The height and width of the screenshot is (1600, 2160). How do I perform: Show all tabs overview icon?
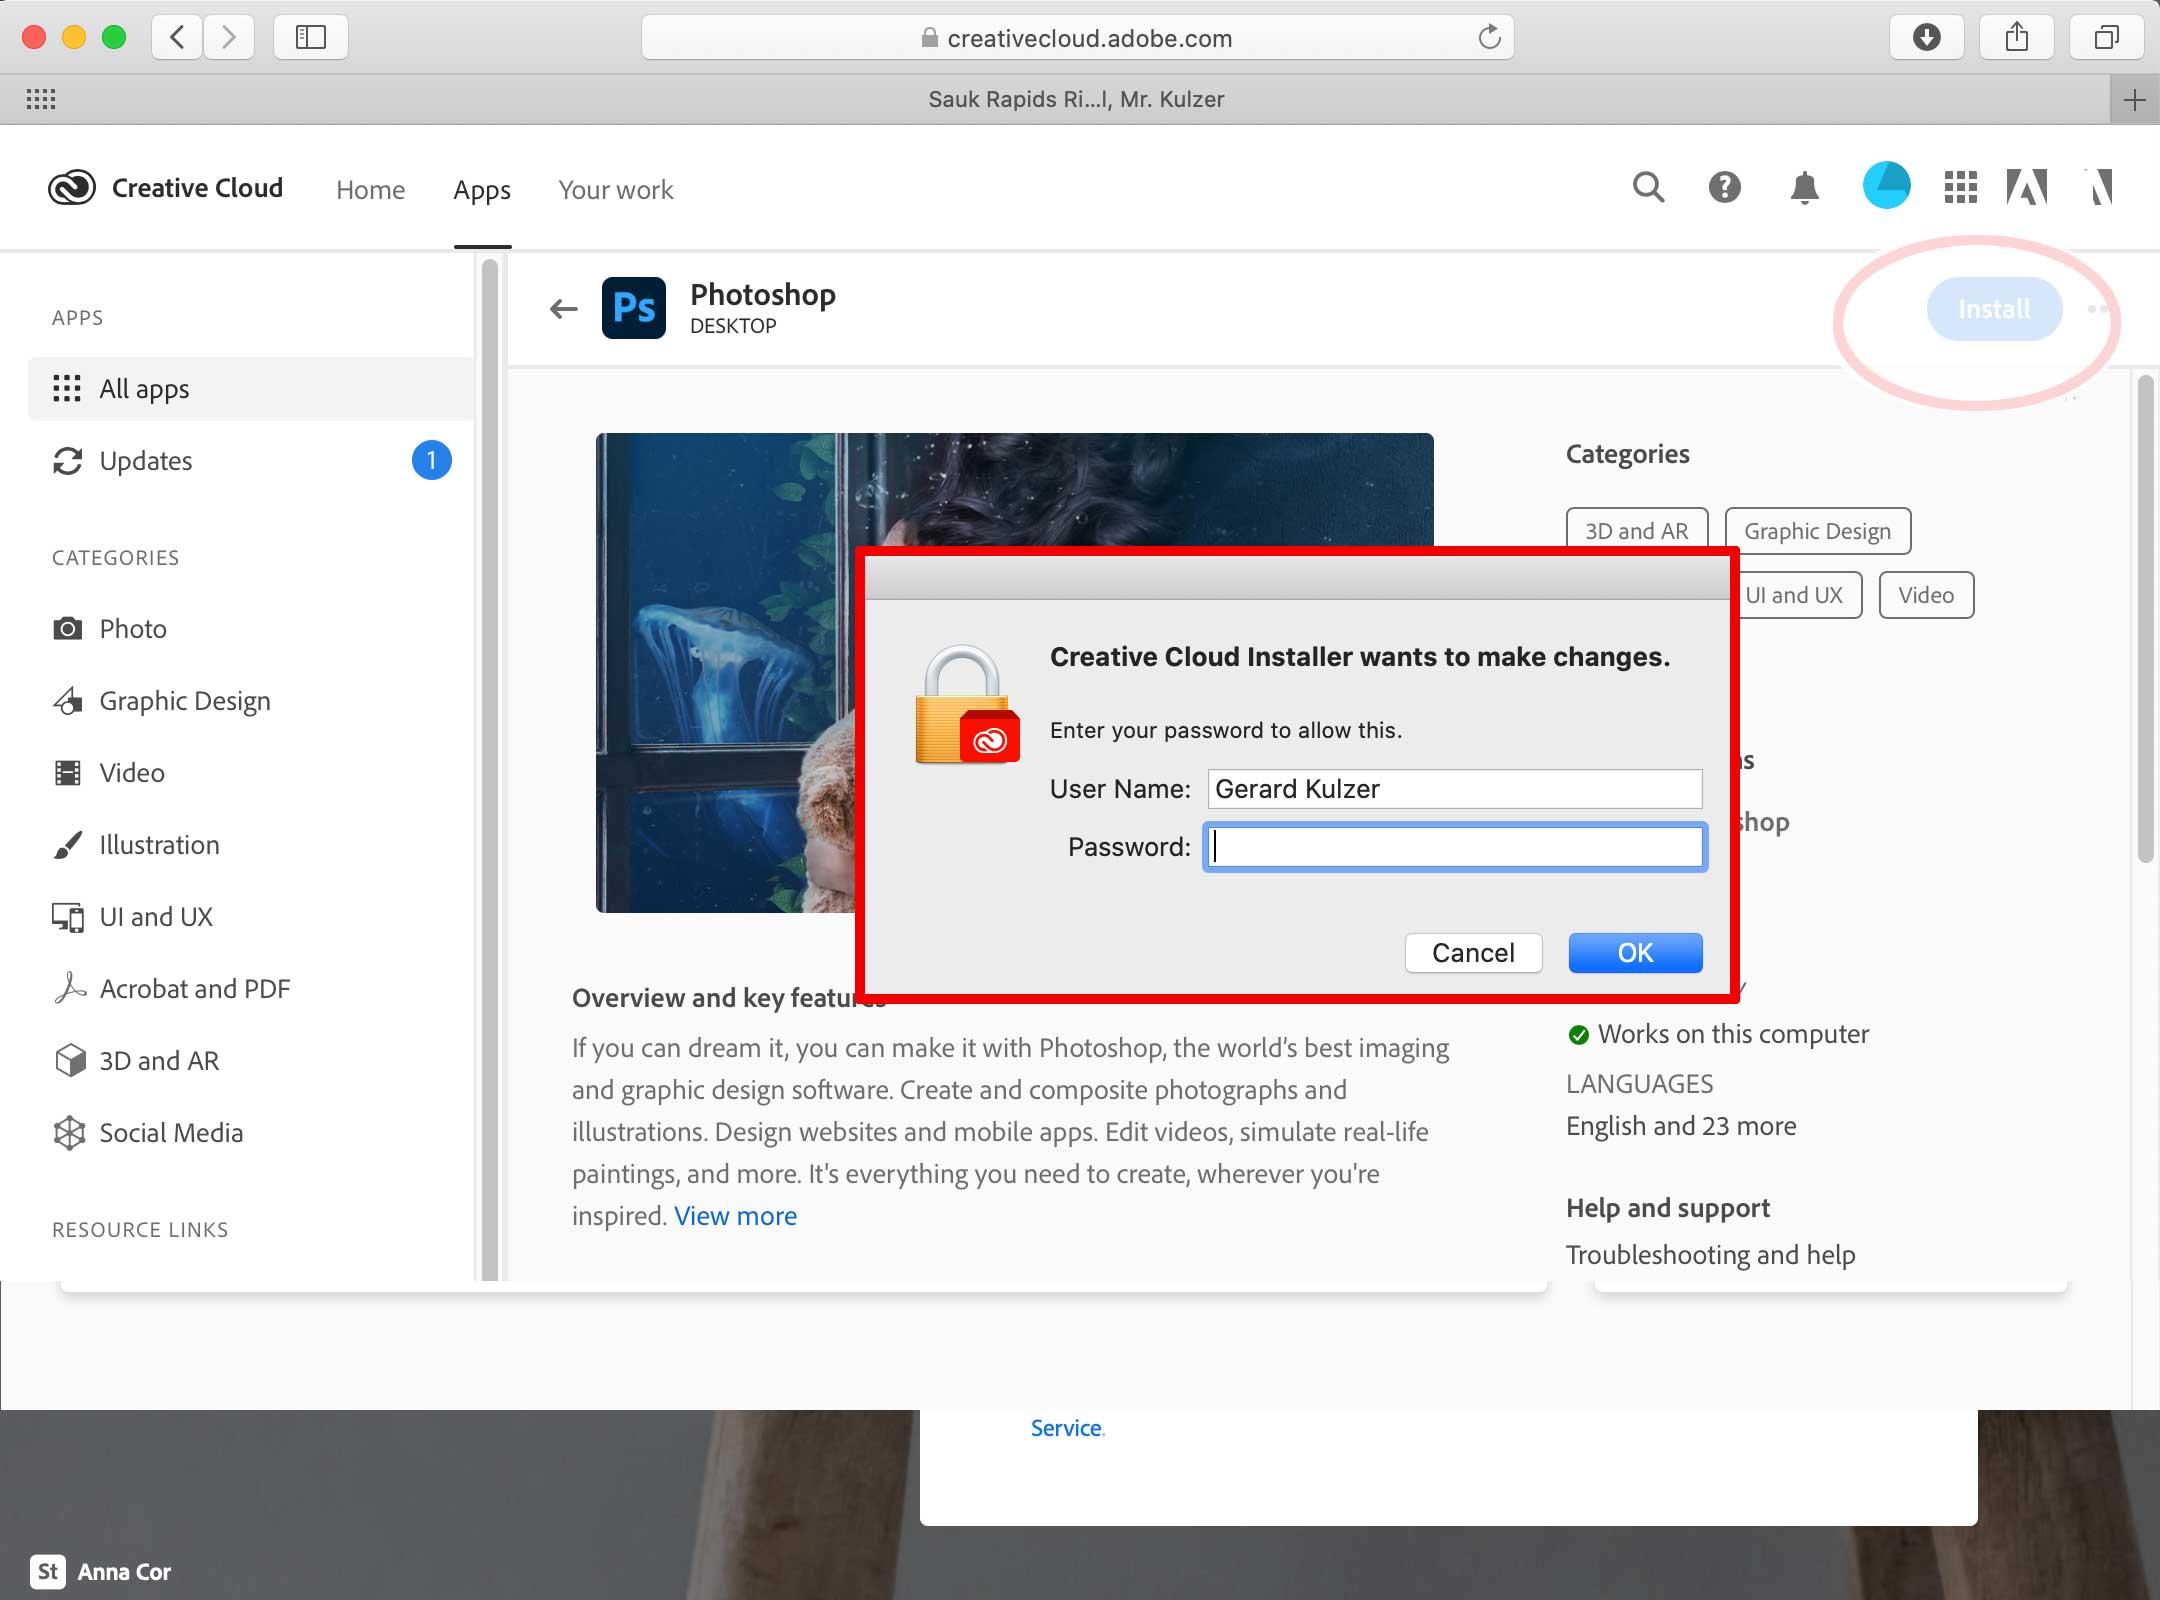pyautogui.click(x=2106, y=38)
